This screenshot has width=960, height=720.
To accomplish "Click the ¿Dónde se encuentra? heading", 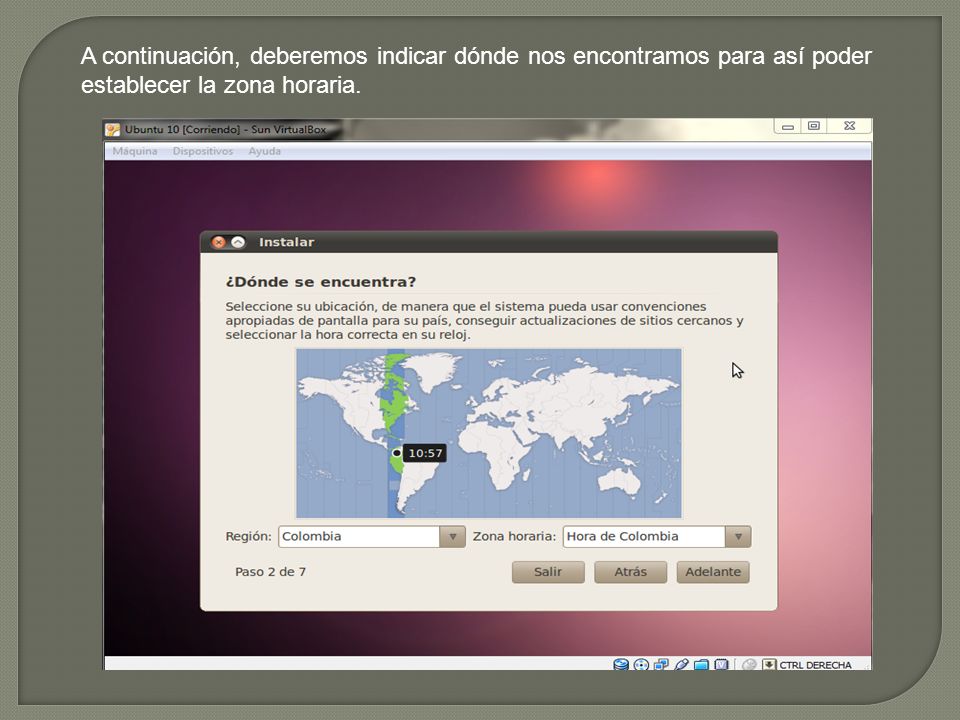I will pyautogui.click(x=321, y=282).
